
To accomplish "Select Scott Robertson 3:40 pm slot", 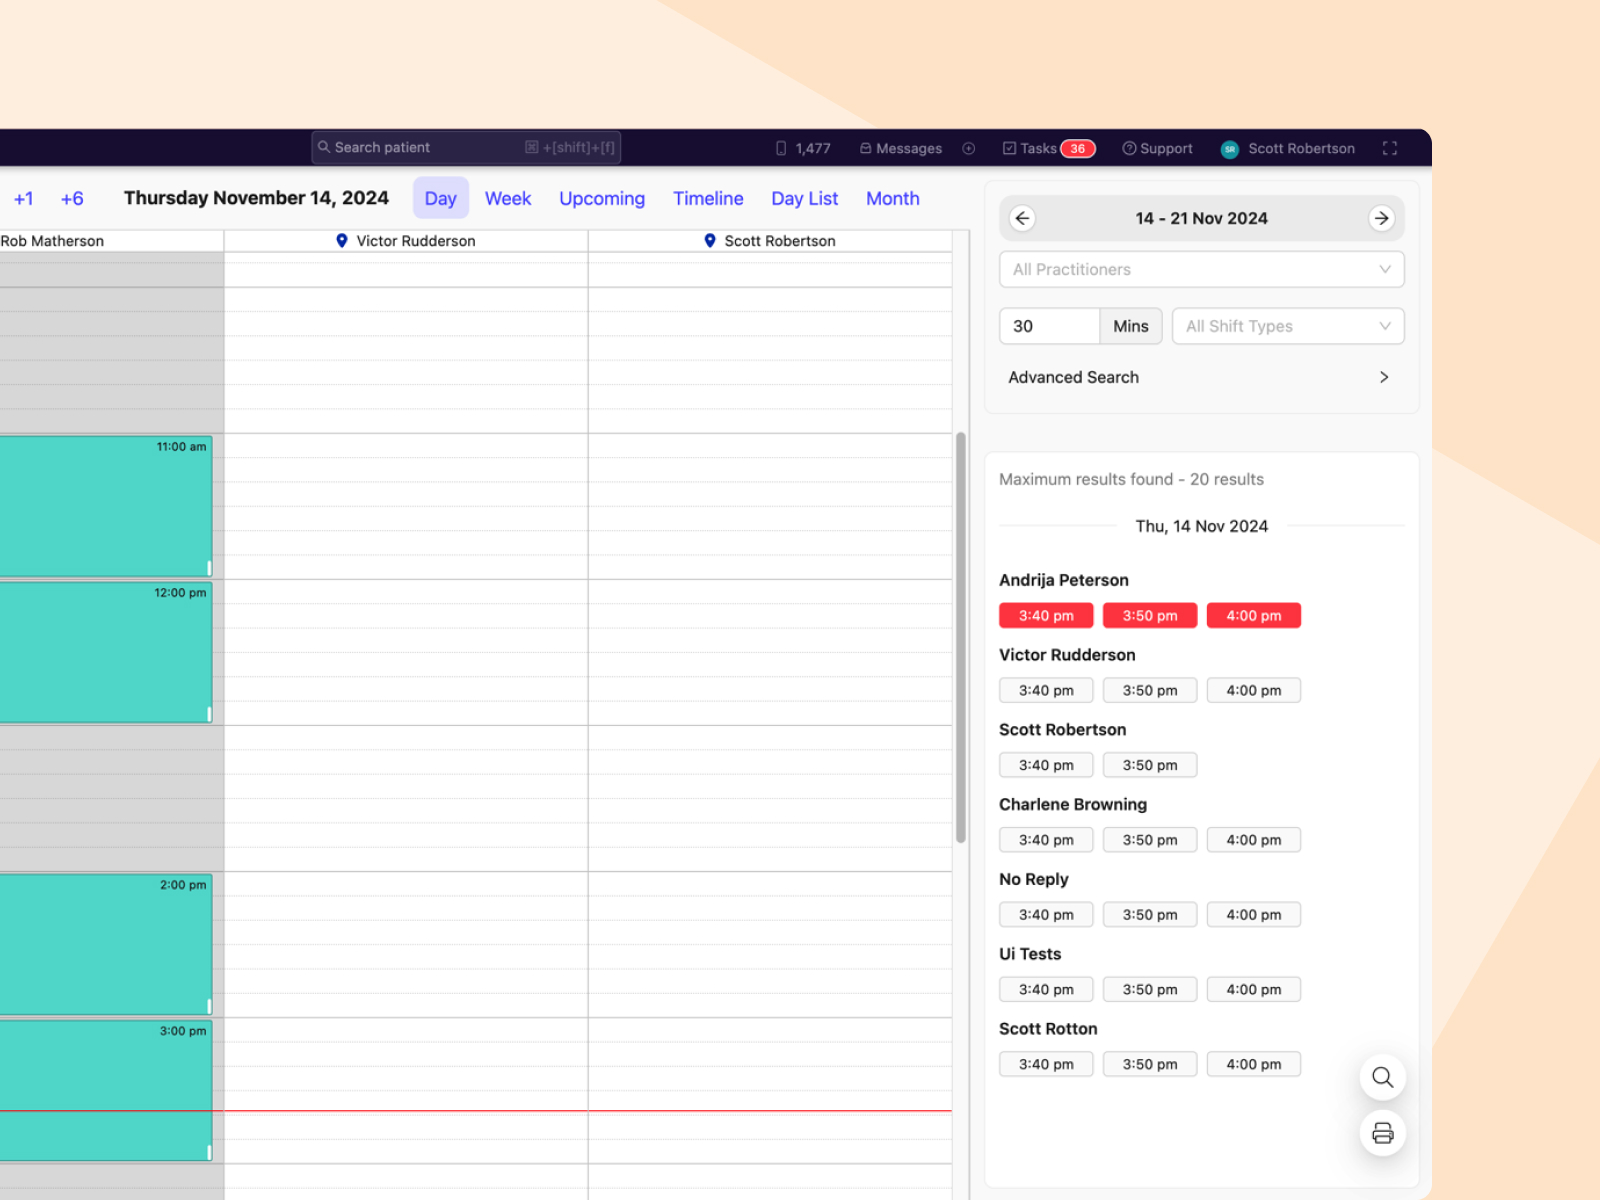I will [x=1046, y=765].
